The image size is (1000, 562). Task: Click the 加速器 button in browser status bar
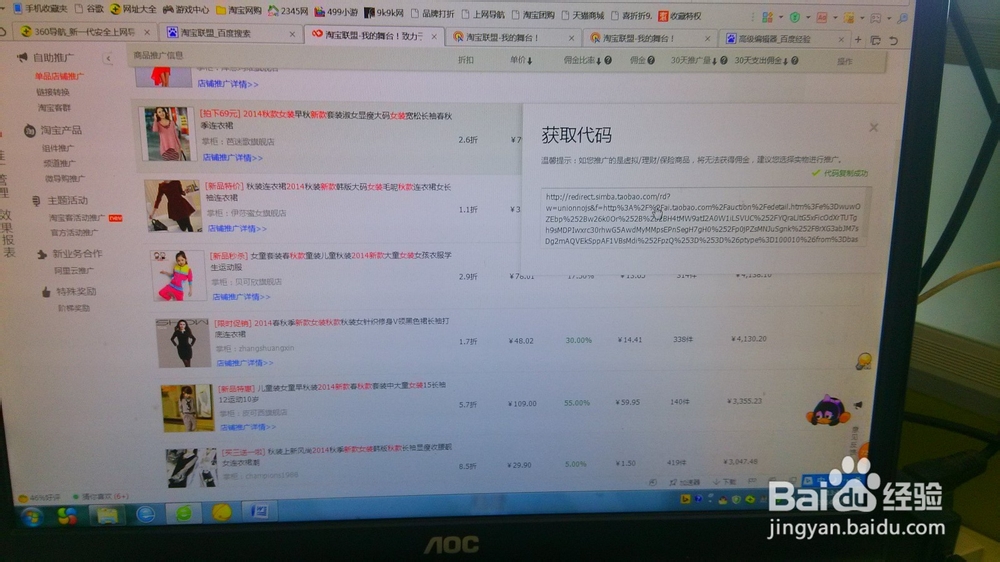click(685, 482)
